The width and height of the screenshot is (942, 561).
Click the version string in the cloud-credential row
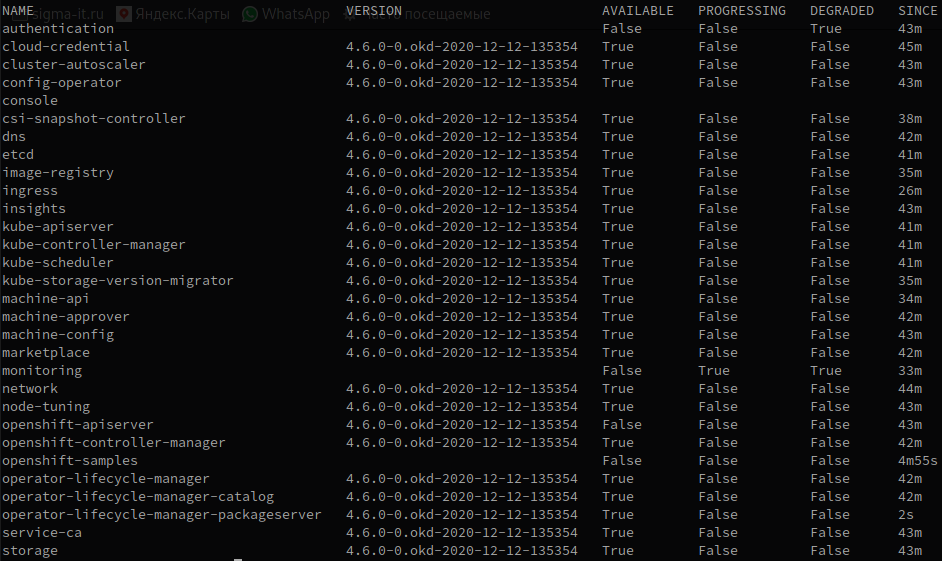(x=461, y=47)
